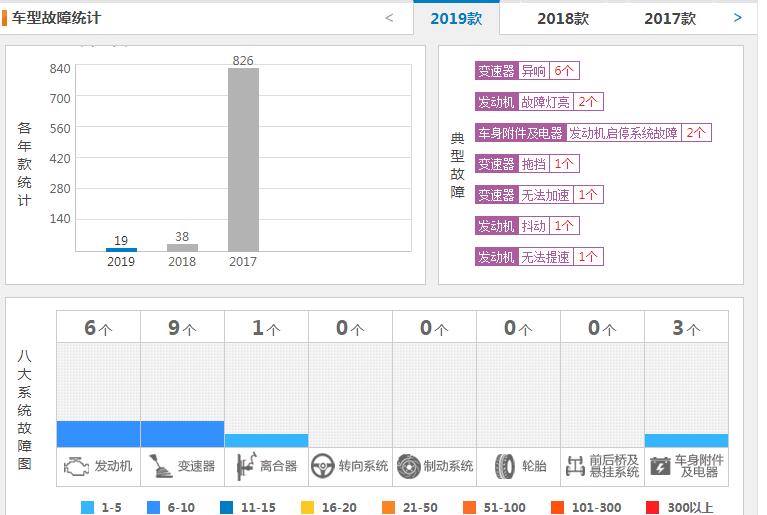This screenshot has height=515, width=767.
Task: Click the 车型故障统计 heading
Action: coord(56,18)
